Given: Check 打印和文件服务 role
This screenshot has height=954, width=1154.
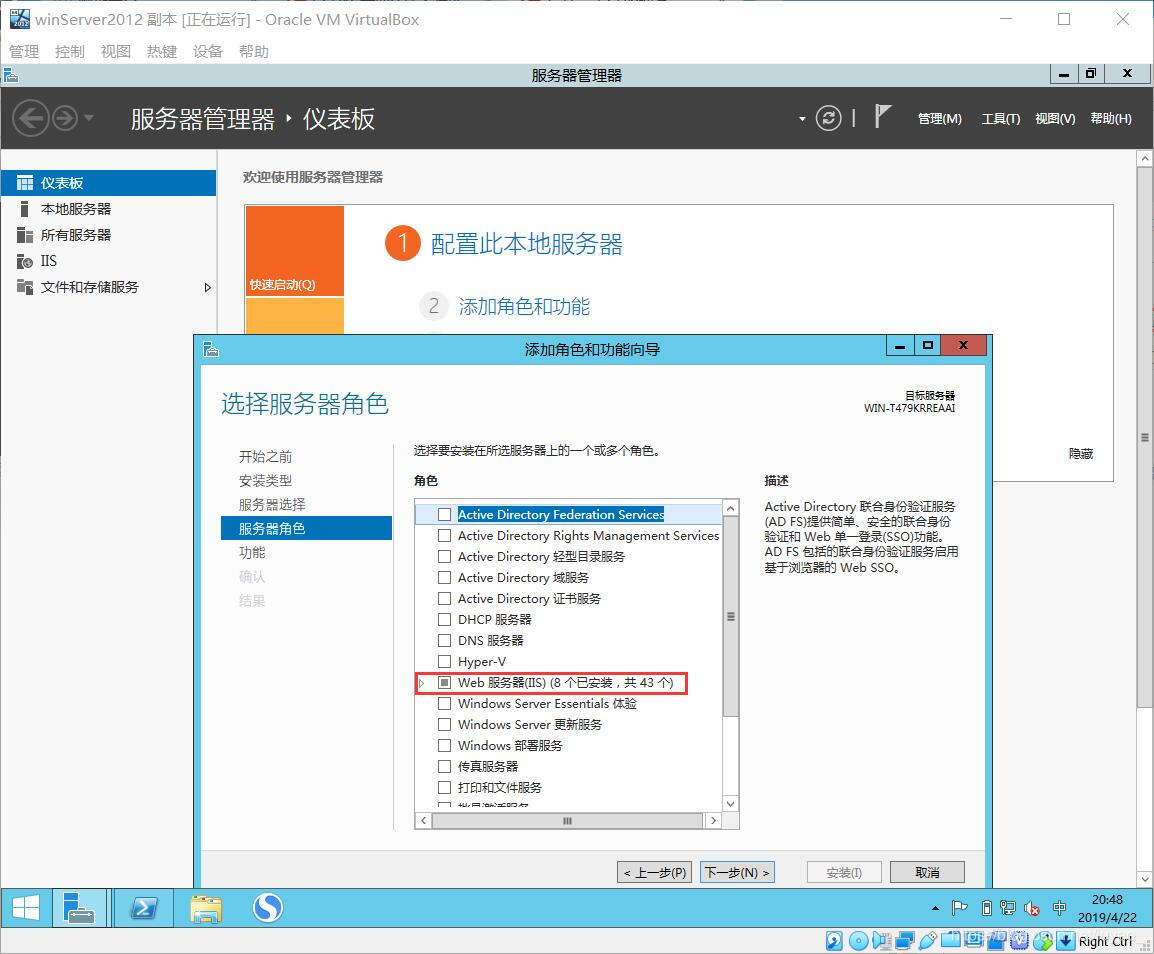Looking at the screenshot, I should coord(445,788).
